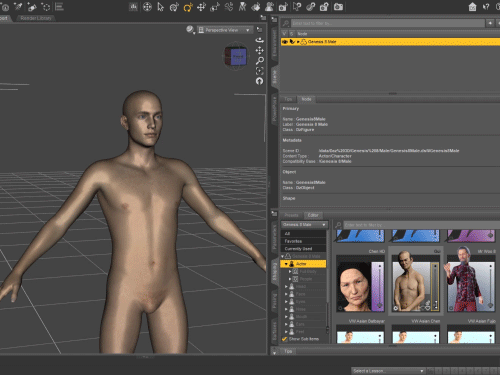Show Favorites shaping properties
This screenshot has height=375, width=500.
coord(304,241)
